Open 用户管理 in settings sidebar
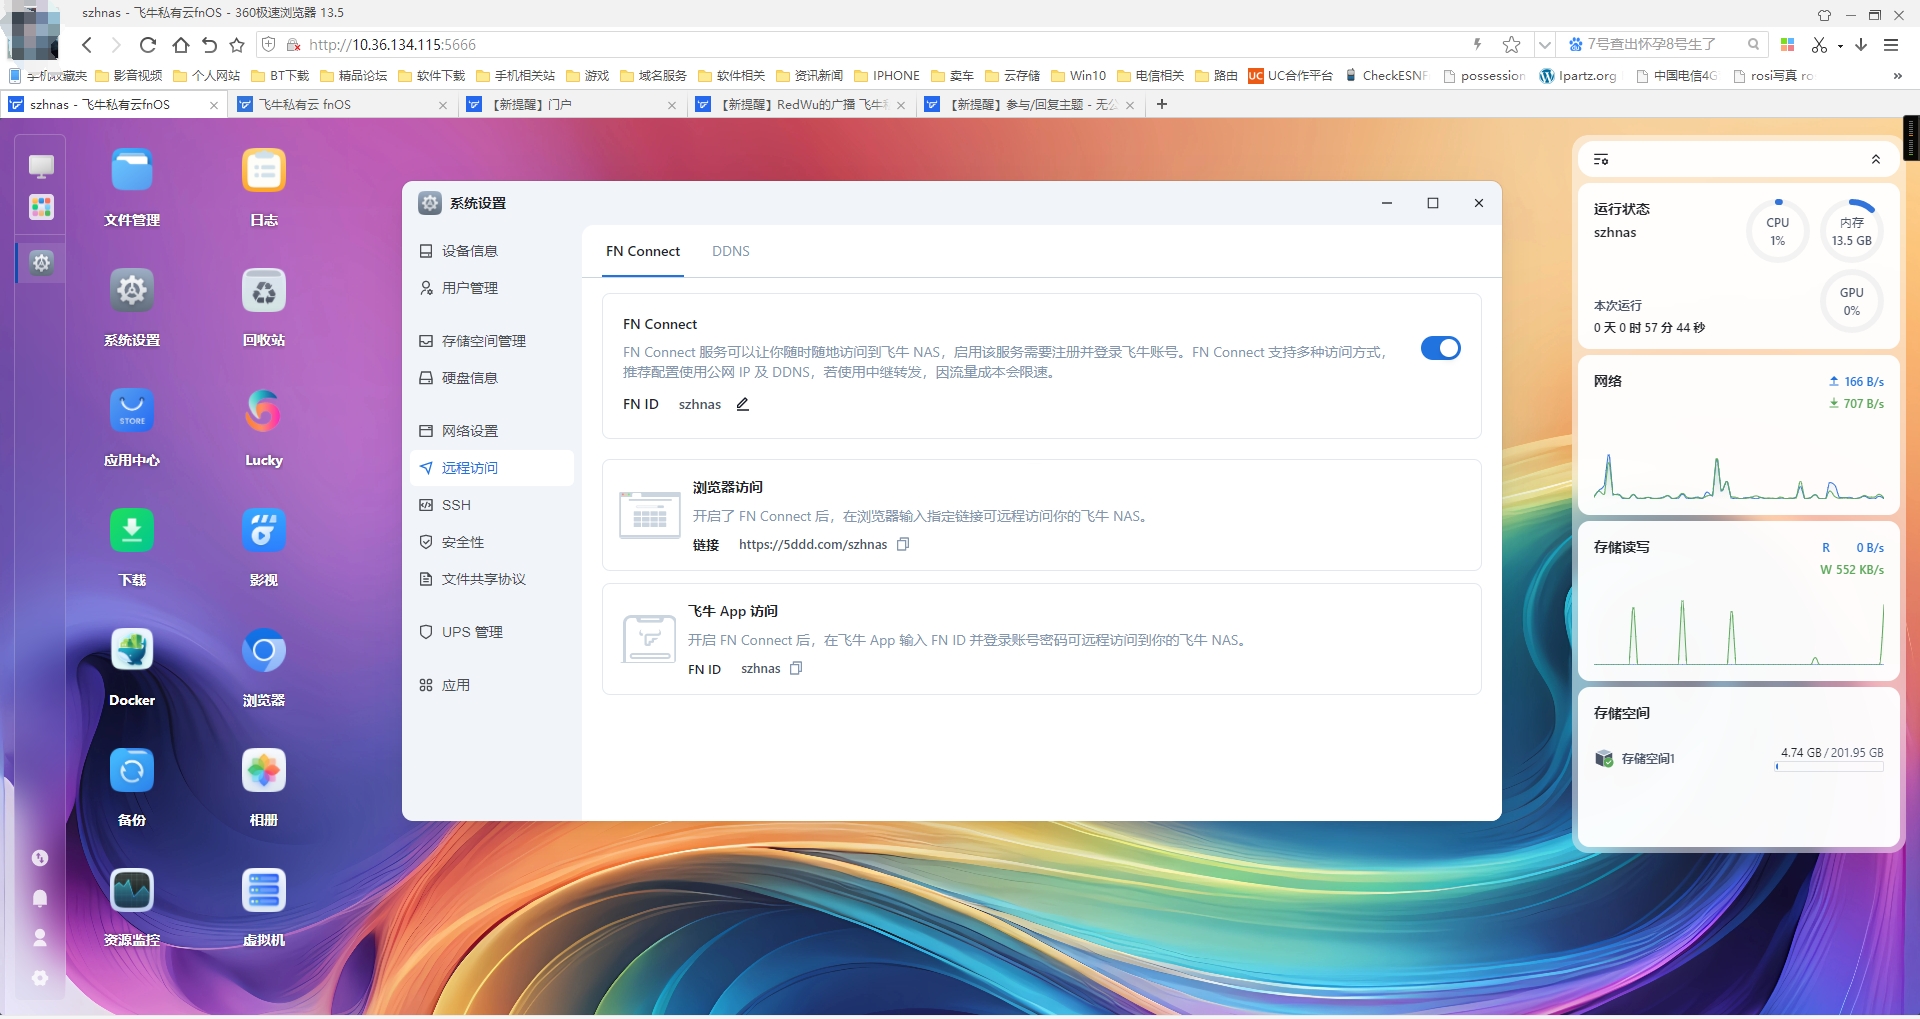1920x1019 pixels. coord(492,288)
